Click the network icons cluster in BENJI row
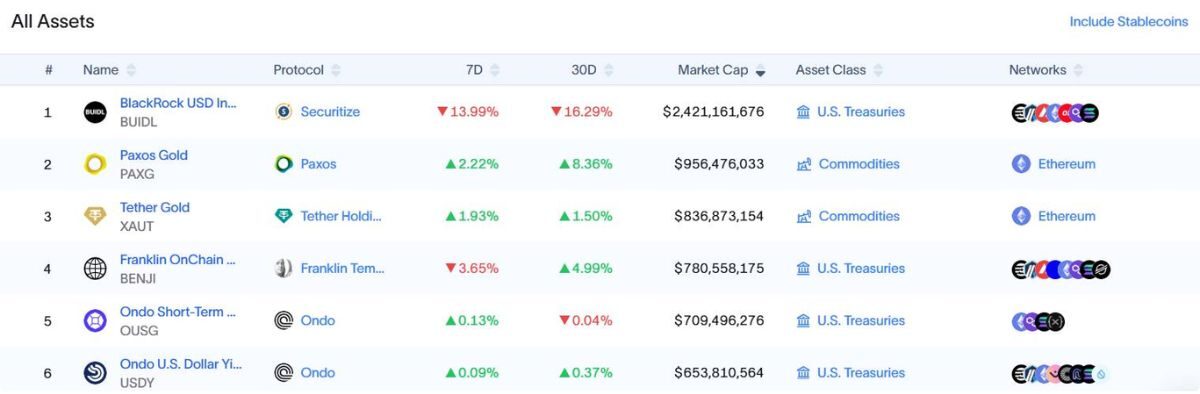Image resolution: width=1200 pixels, height=394 pixels. (1061, 269)
